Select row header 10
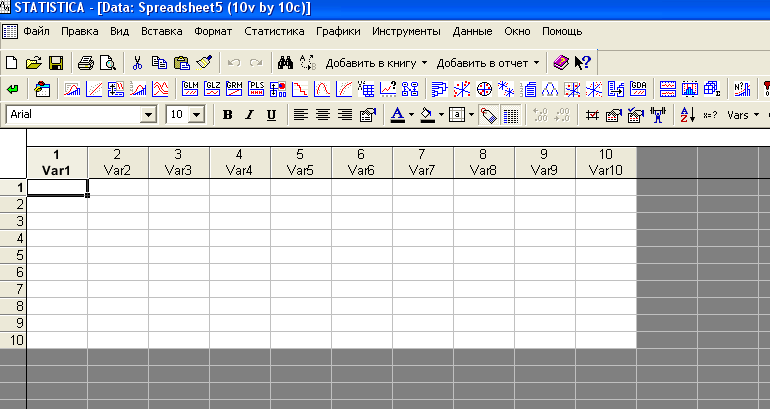 pyautogui.click(x=13, y=340)
